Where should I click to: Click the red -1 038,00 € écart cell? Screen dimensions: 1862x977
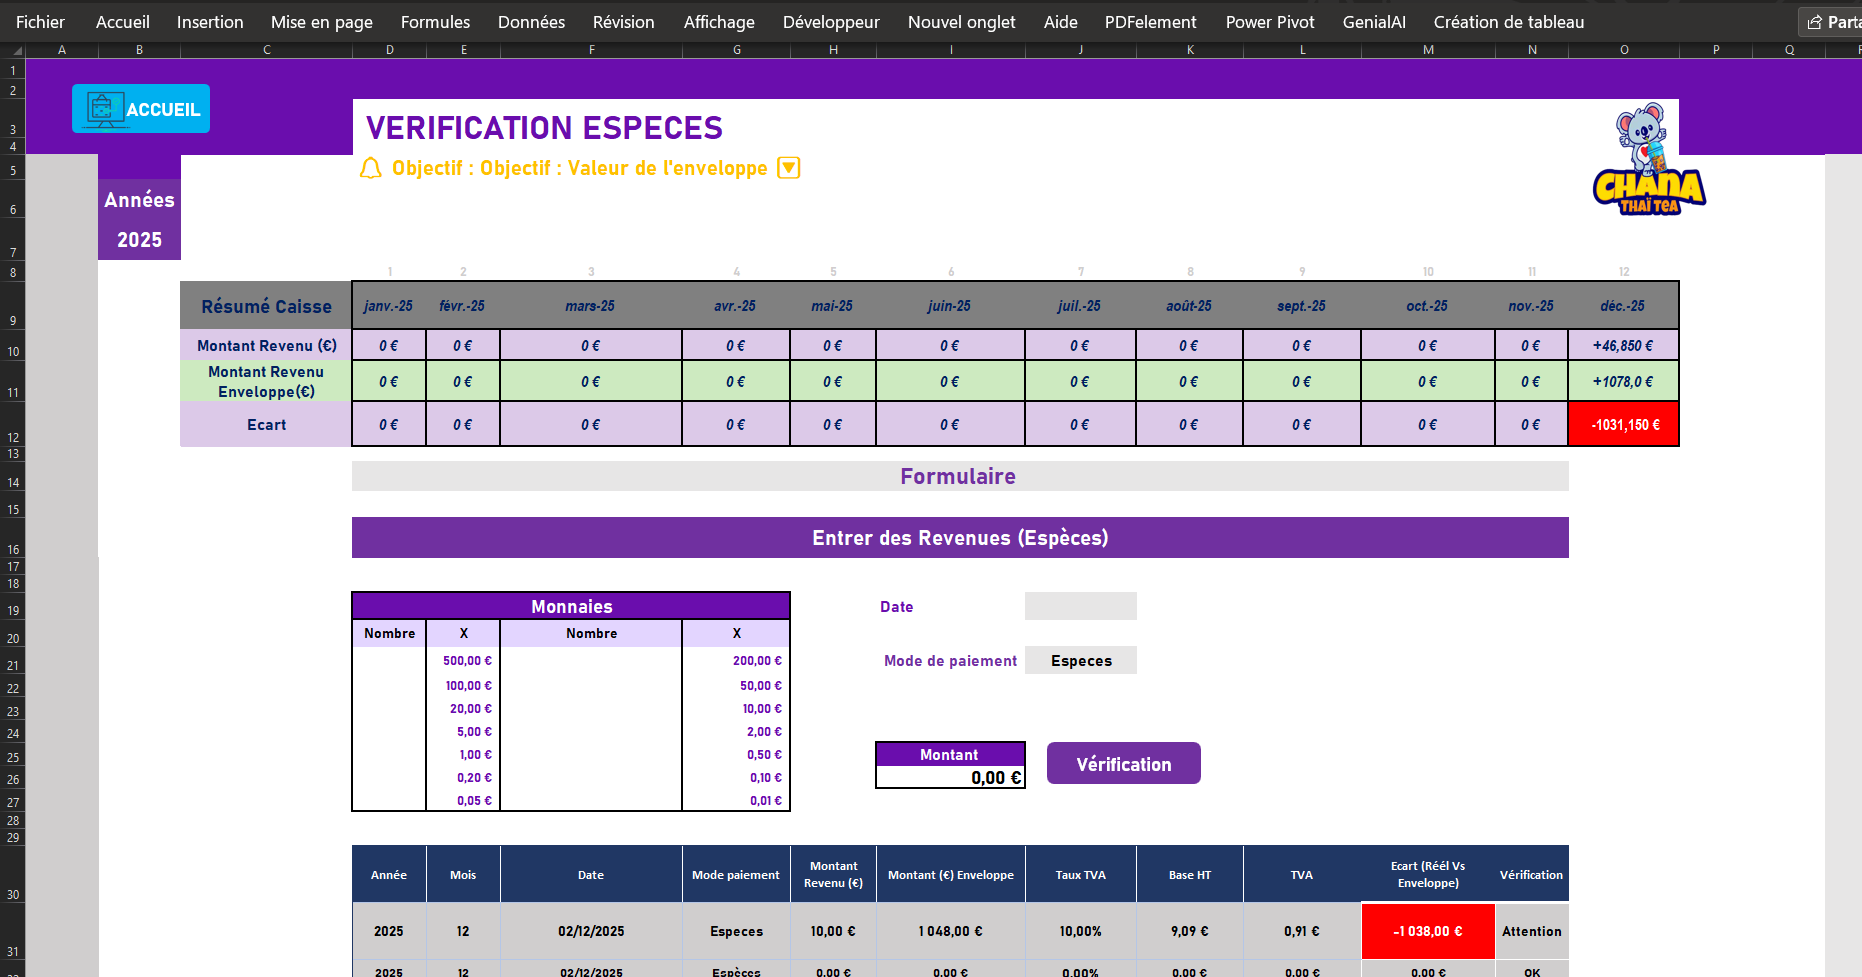click(x=1427, y=931)
